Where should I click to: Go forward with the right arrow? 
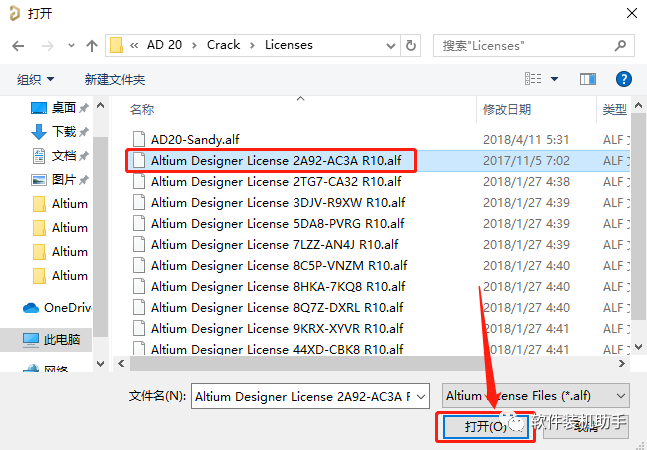click(x=48, y=46)
